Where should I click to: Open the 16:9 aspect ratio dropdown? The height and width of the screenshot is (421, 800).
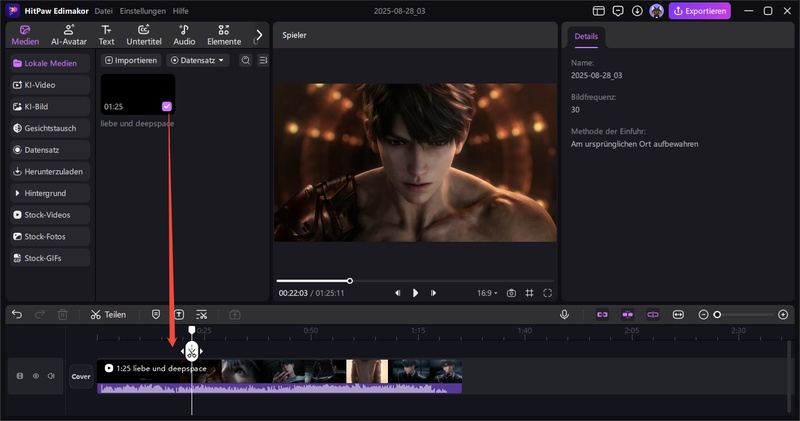click(487, 293)
